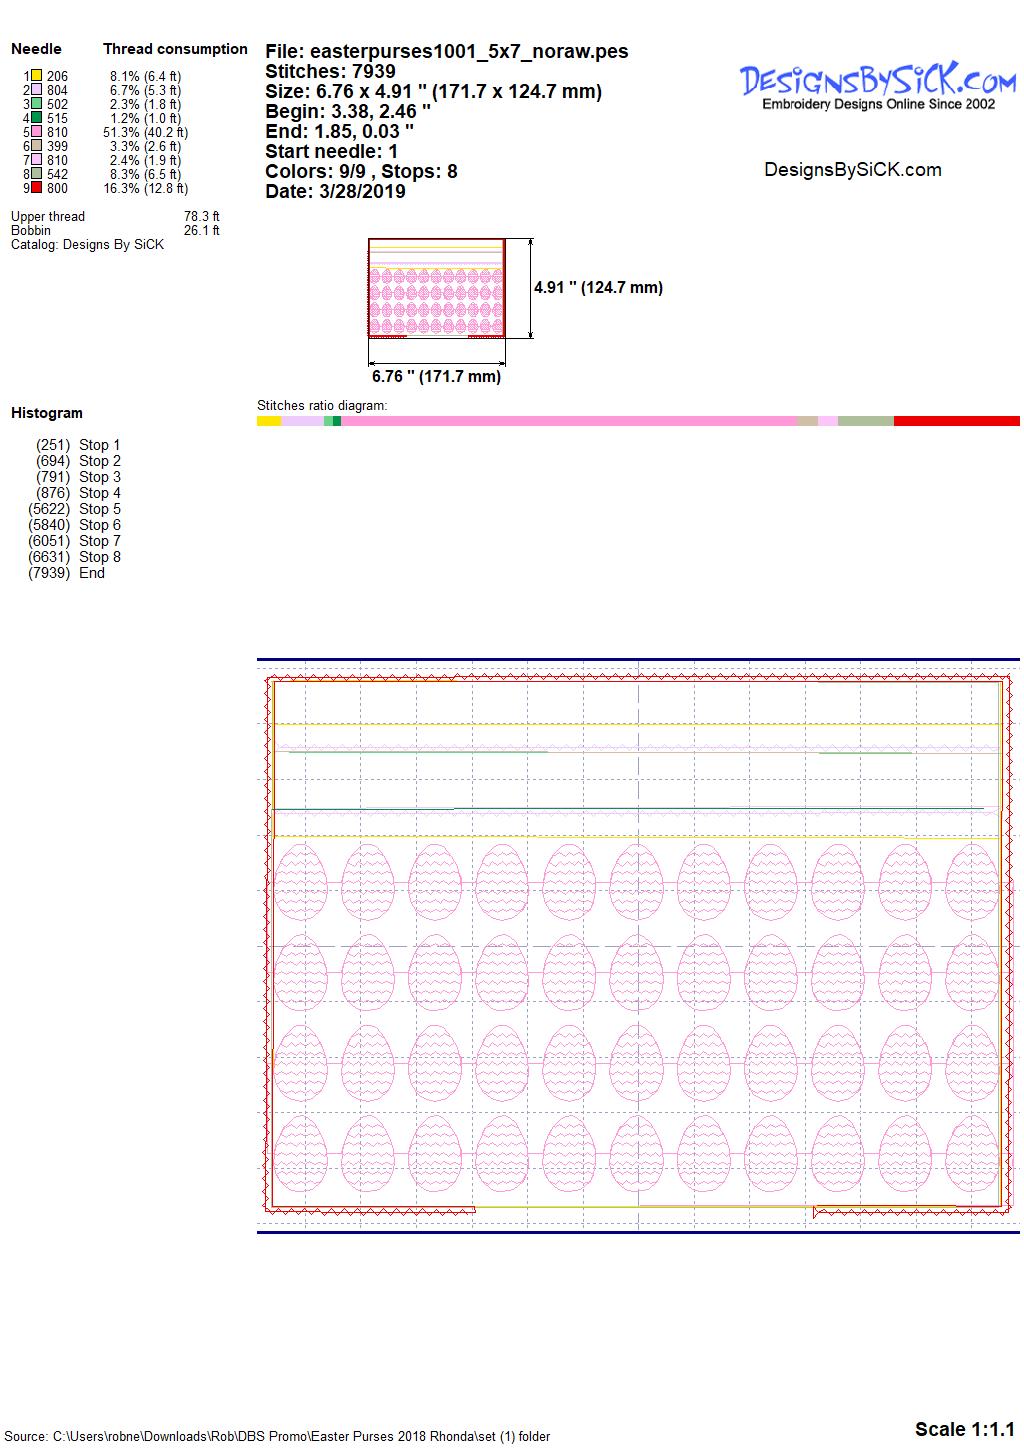Image resolution: width=1024 pixels, height=1448 pixels.
Task: Click the tan needle 6 swatch for thread 399
Action: pos(36,146)
